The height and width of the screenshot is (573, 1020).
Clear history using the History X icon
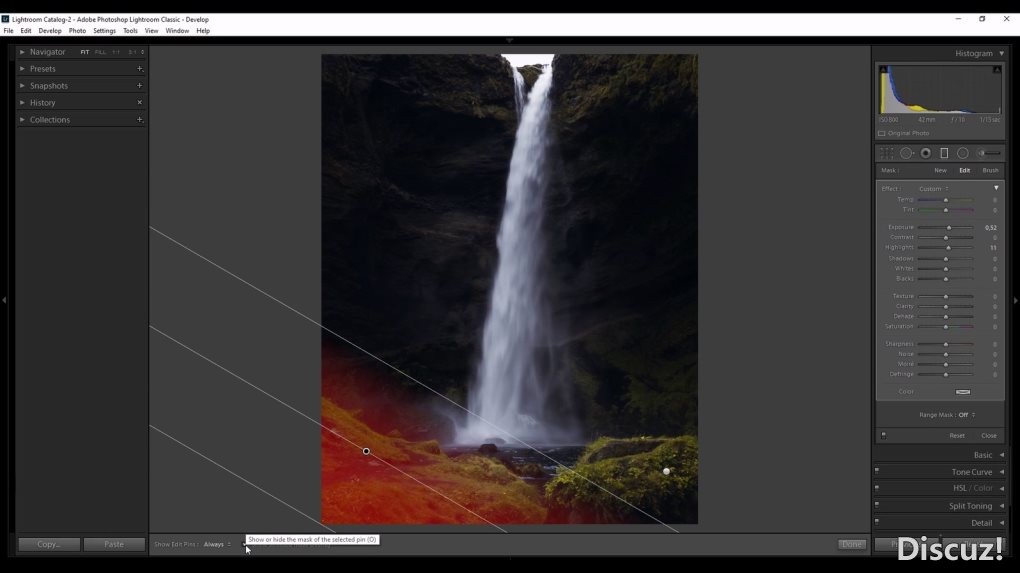click(x=139, y=103)
